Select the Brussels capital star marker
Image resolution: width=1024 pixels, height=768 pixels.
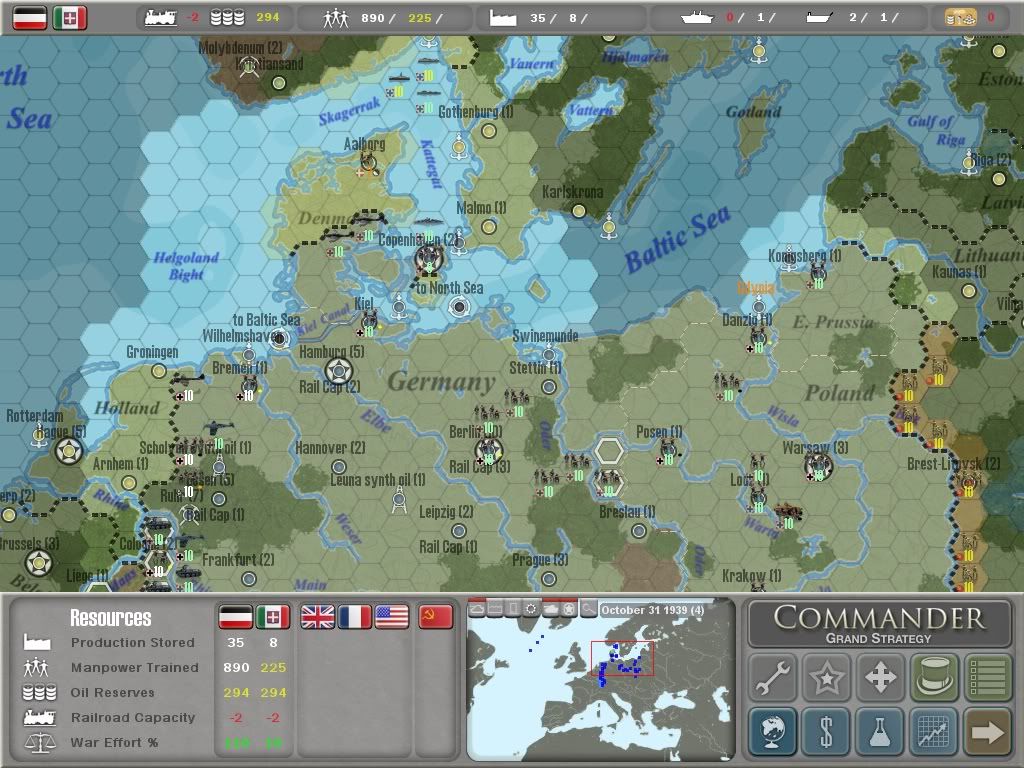(x=39, y=563)
